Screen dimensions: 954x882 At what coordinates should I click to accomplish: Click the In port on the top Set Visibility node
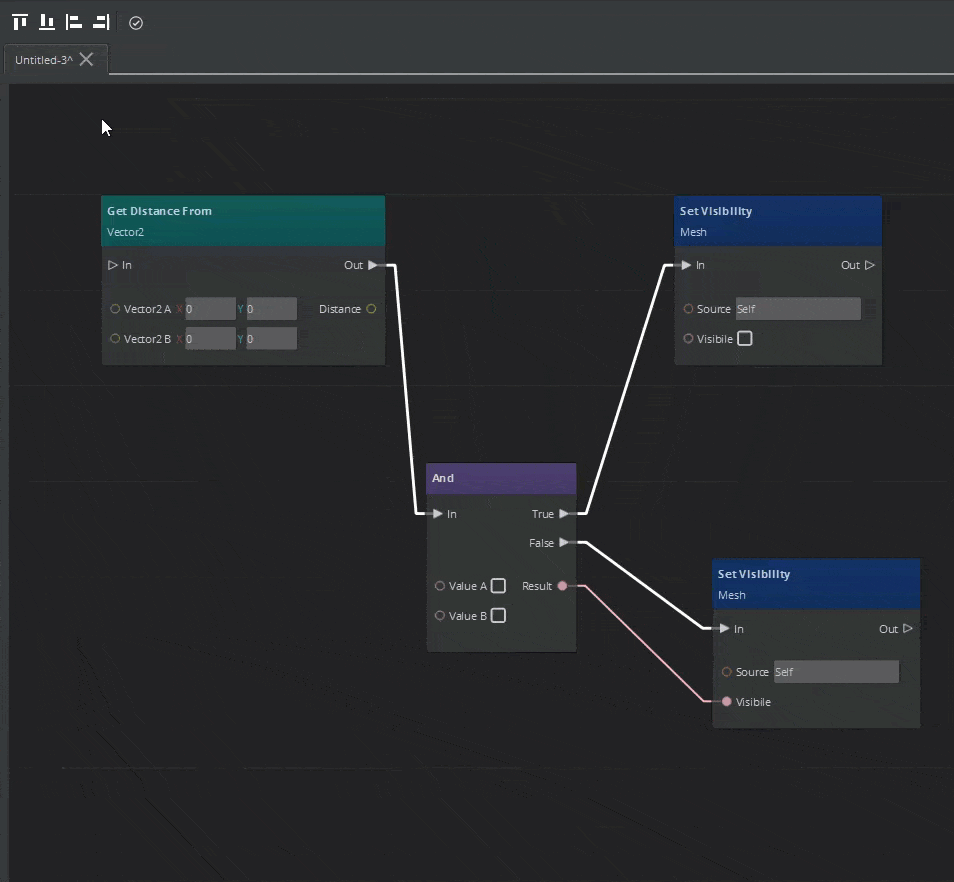[x=687, y=265]
